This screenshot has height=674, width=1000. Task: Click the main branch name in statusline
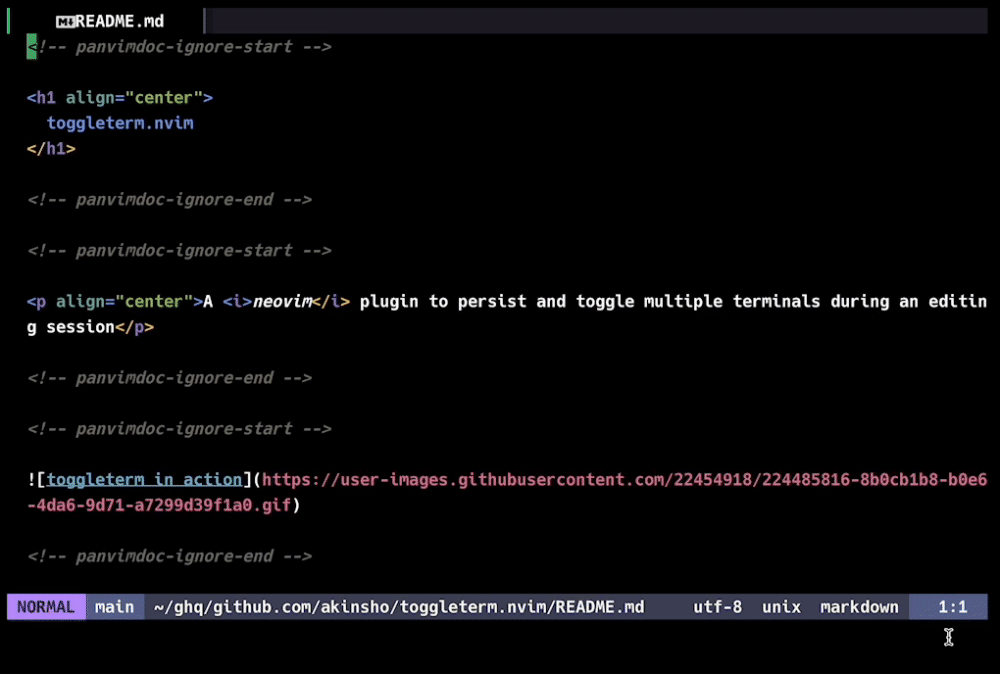tap(115, 606)
